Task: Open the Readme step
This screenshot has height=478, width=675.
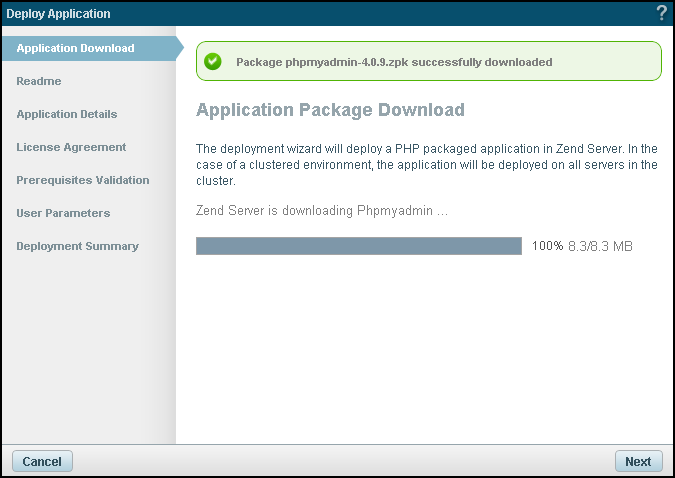Action: [39, 81]
